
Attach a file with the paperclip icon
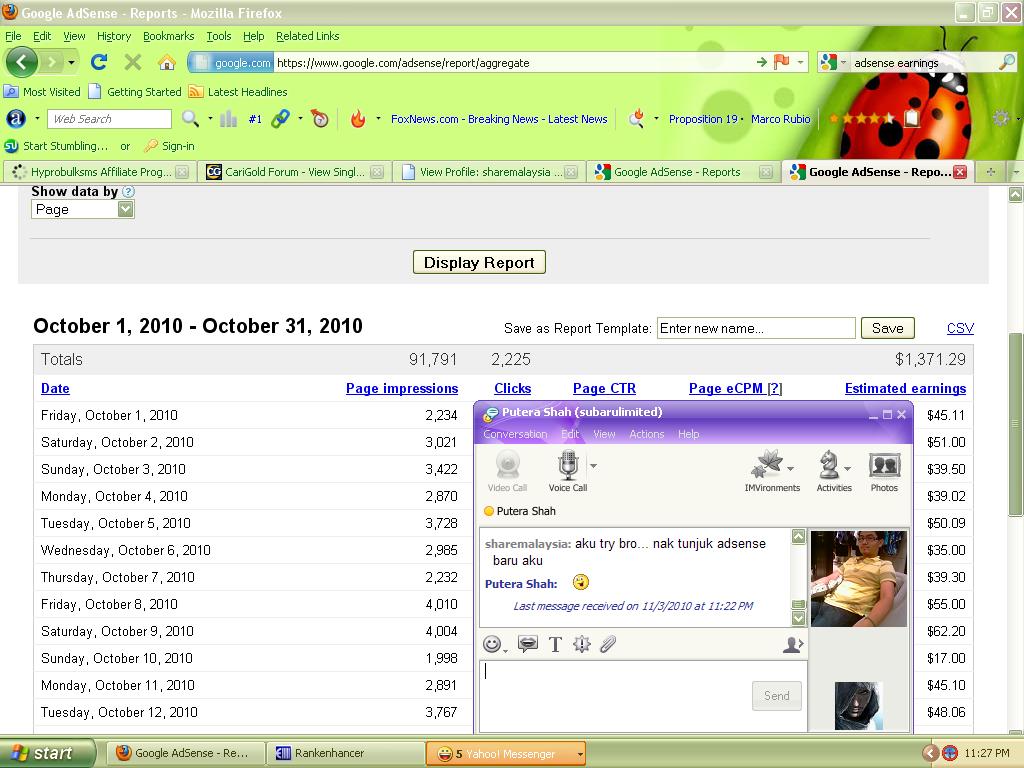608,645
